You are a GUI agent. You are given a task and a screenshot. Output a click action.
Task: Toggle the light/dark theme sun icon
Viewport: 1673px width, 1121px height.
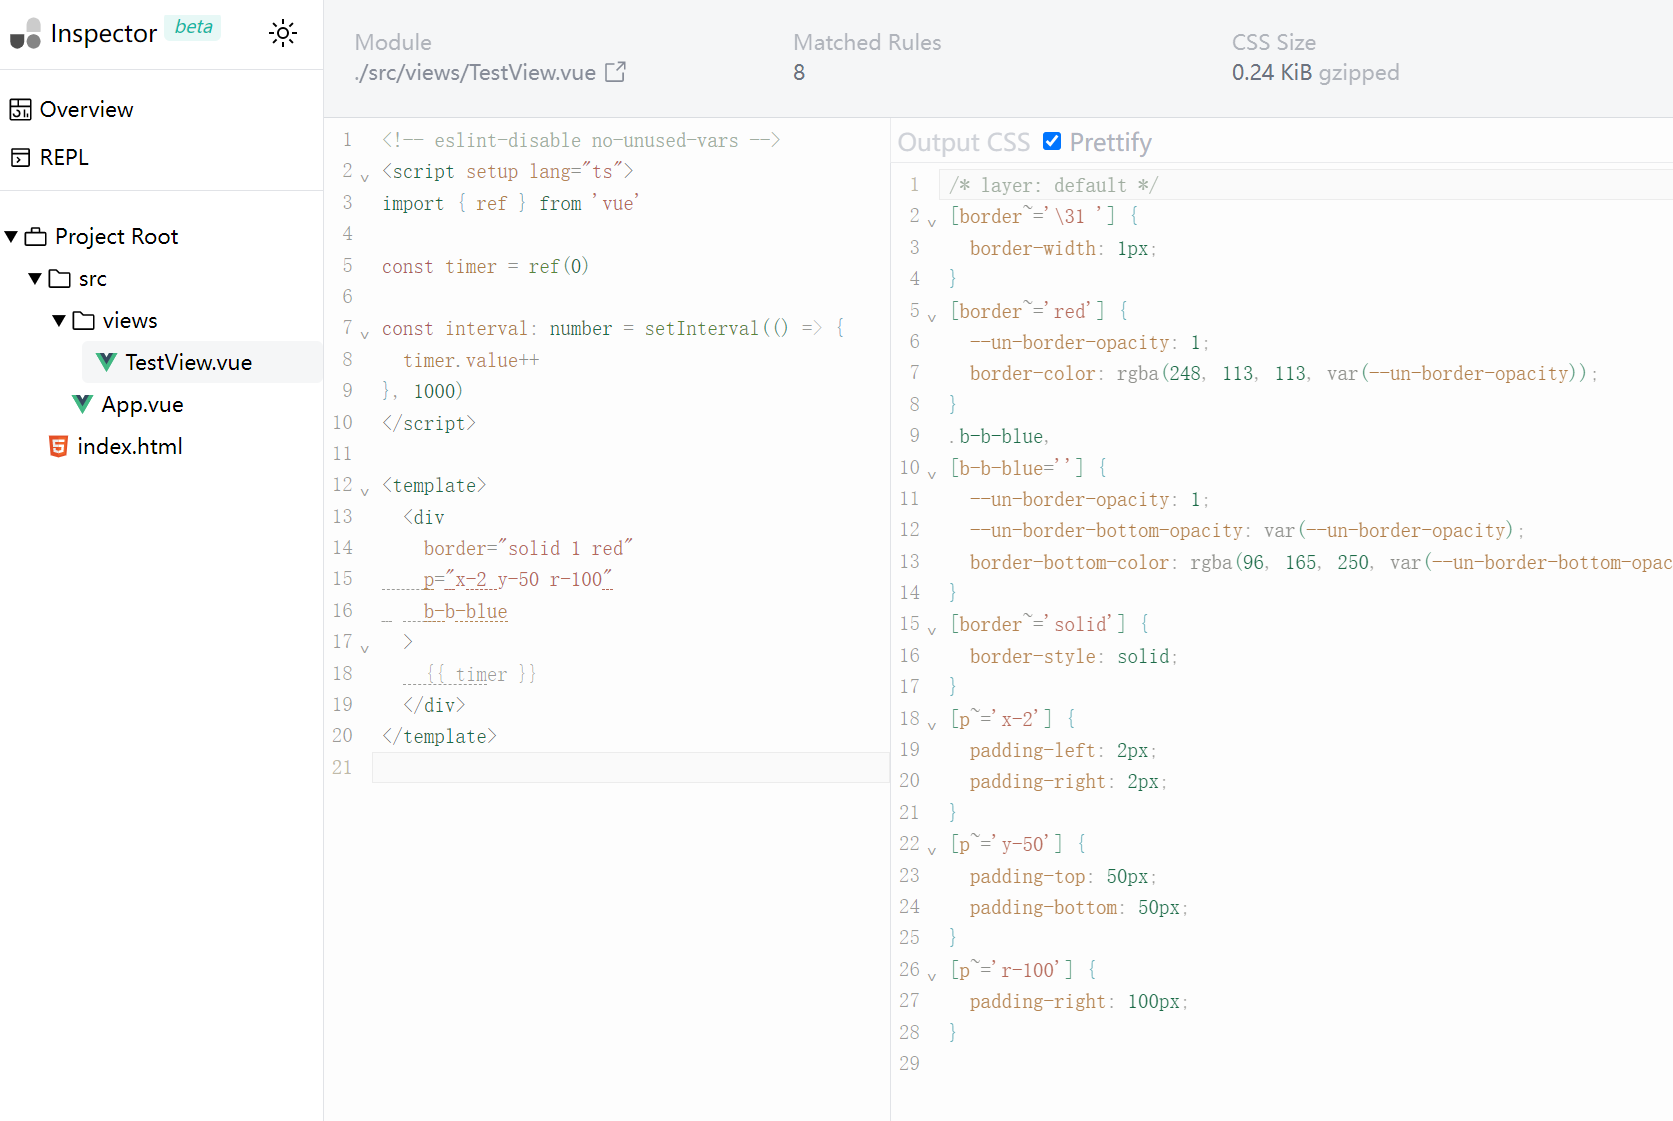283,33
